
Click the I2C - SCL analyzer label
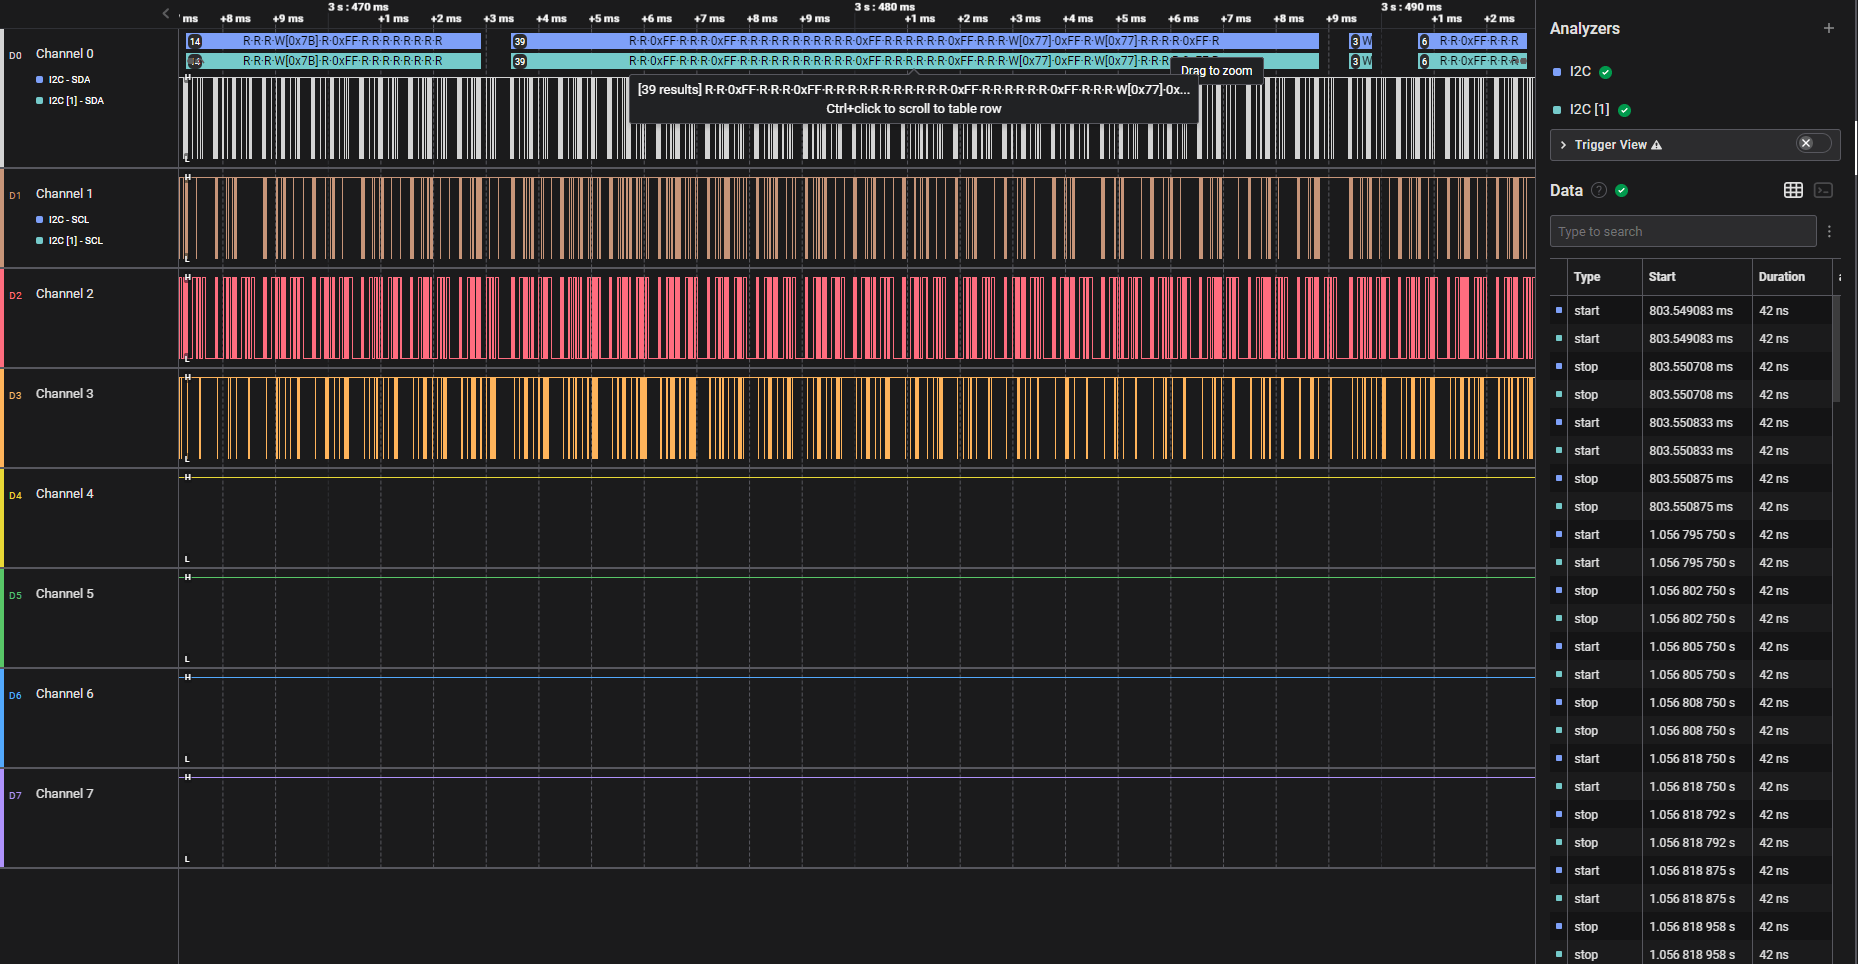click(69, 219)
